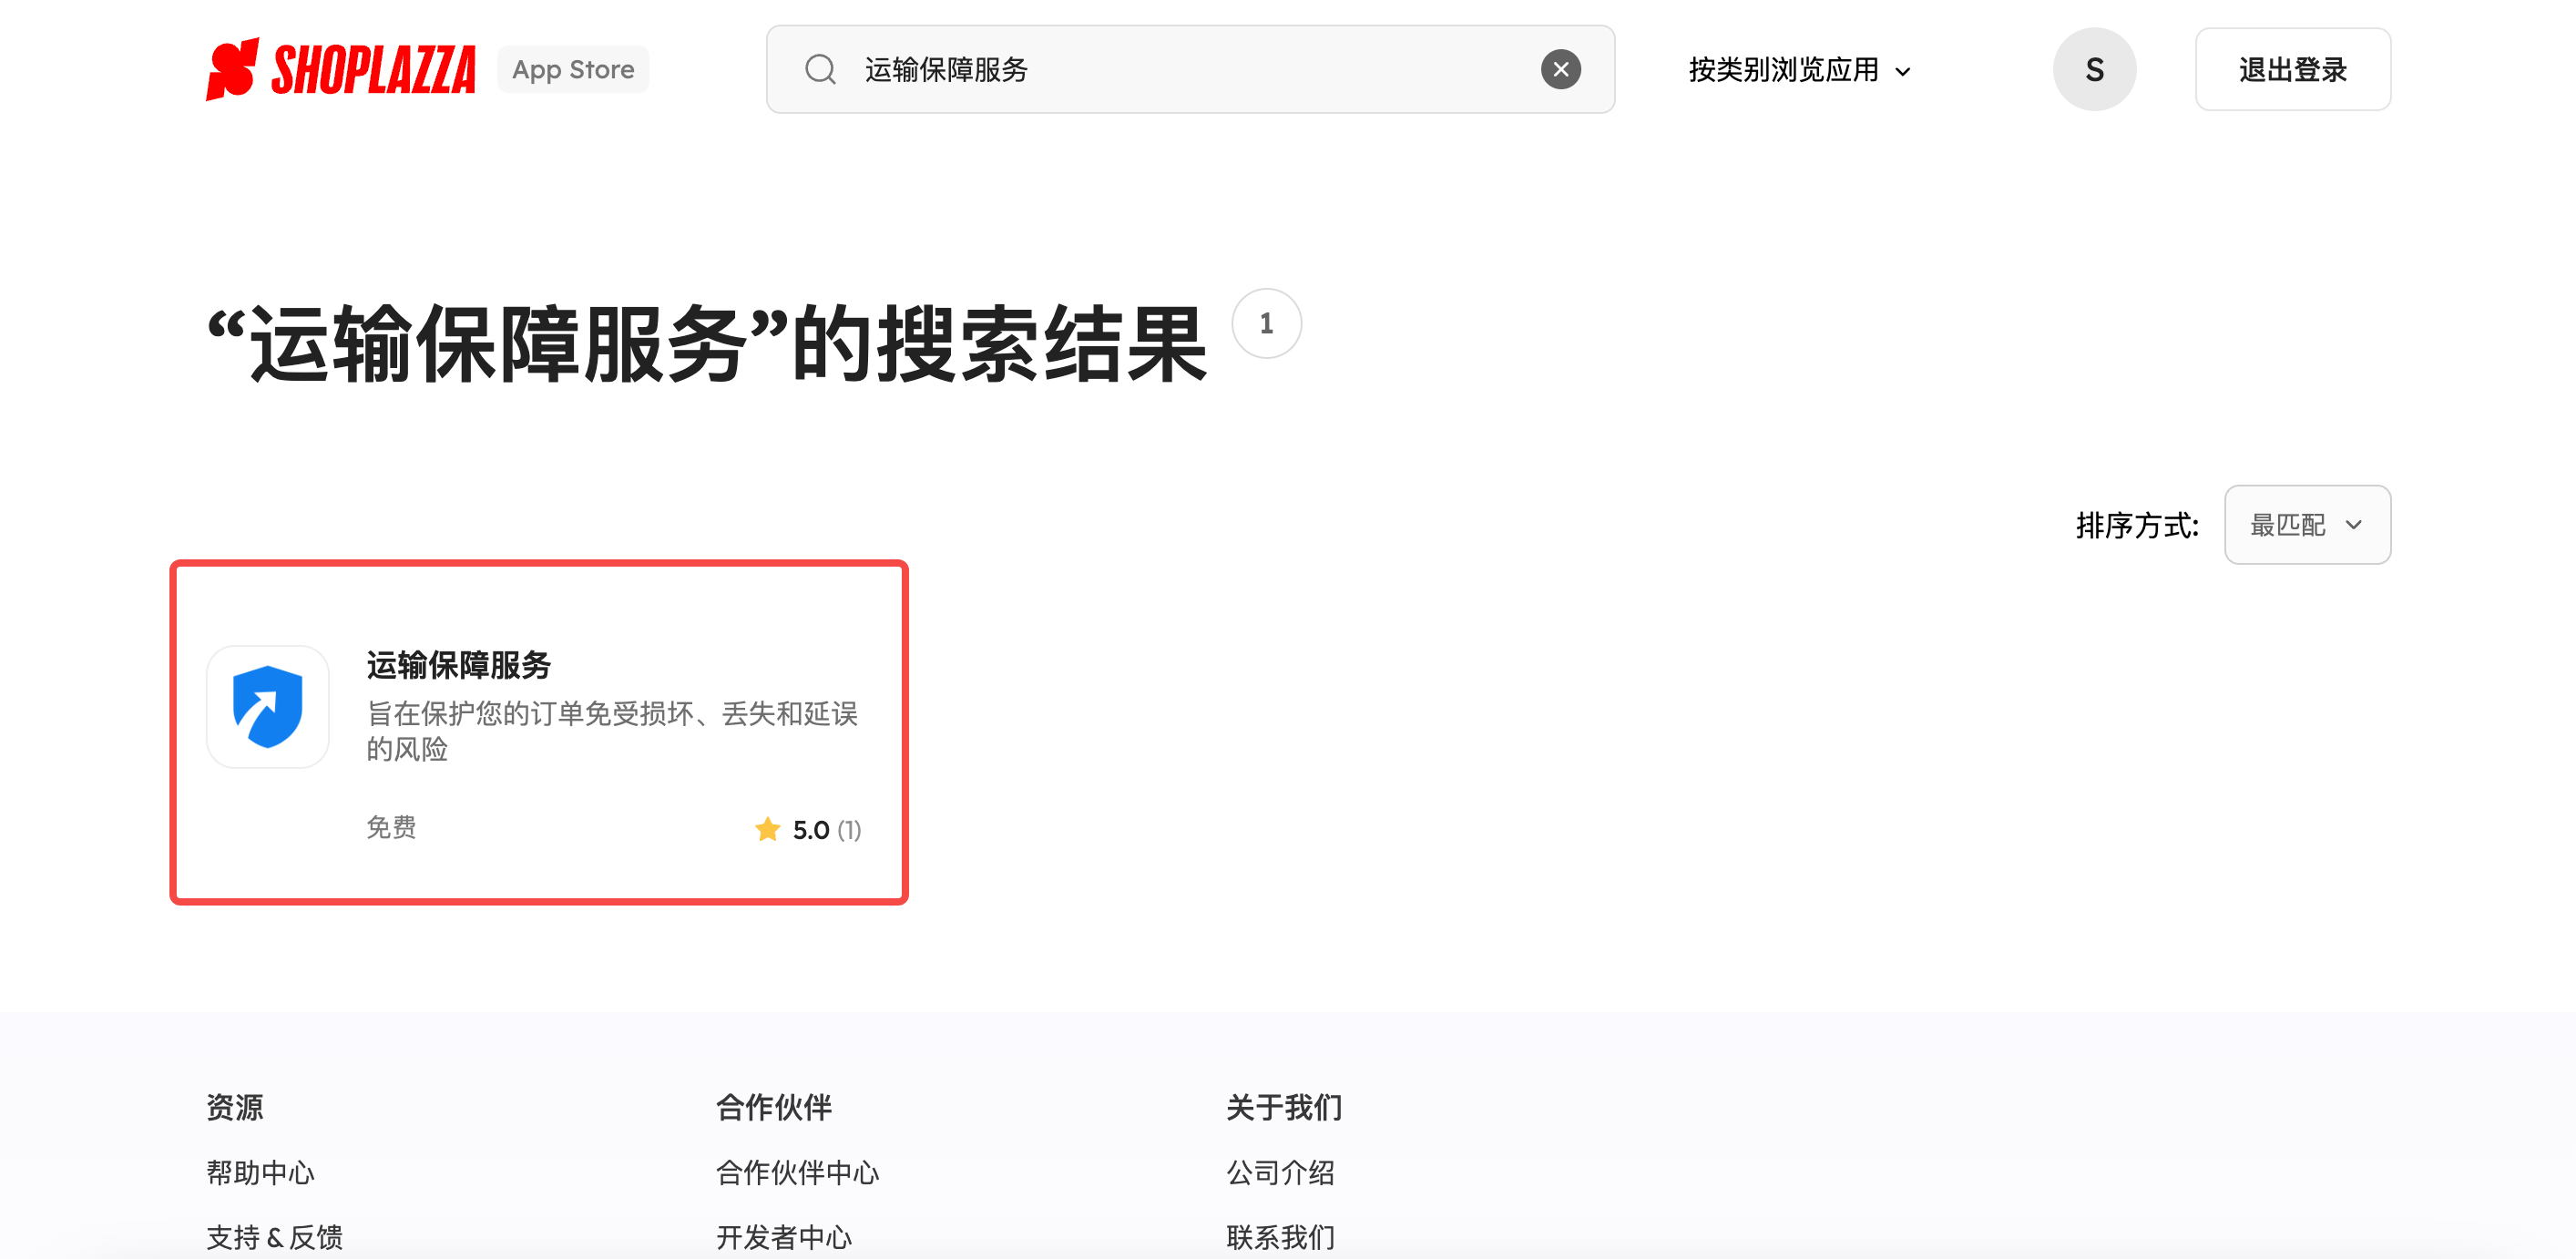Click the Shoplazza logo
Image resolution: width=2576 pixels, height=1259 pixels.
pos(340,69)
